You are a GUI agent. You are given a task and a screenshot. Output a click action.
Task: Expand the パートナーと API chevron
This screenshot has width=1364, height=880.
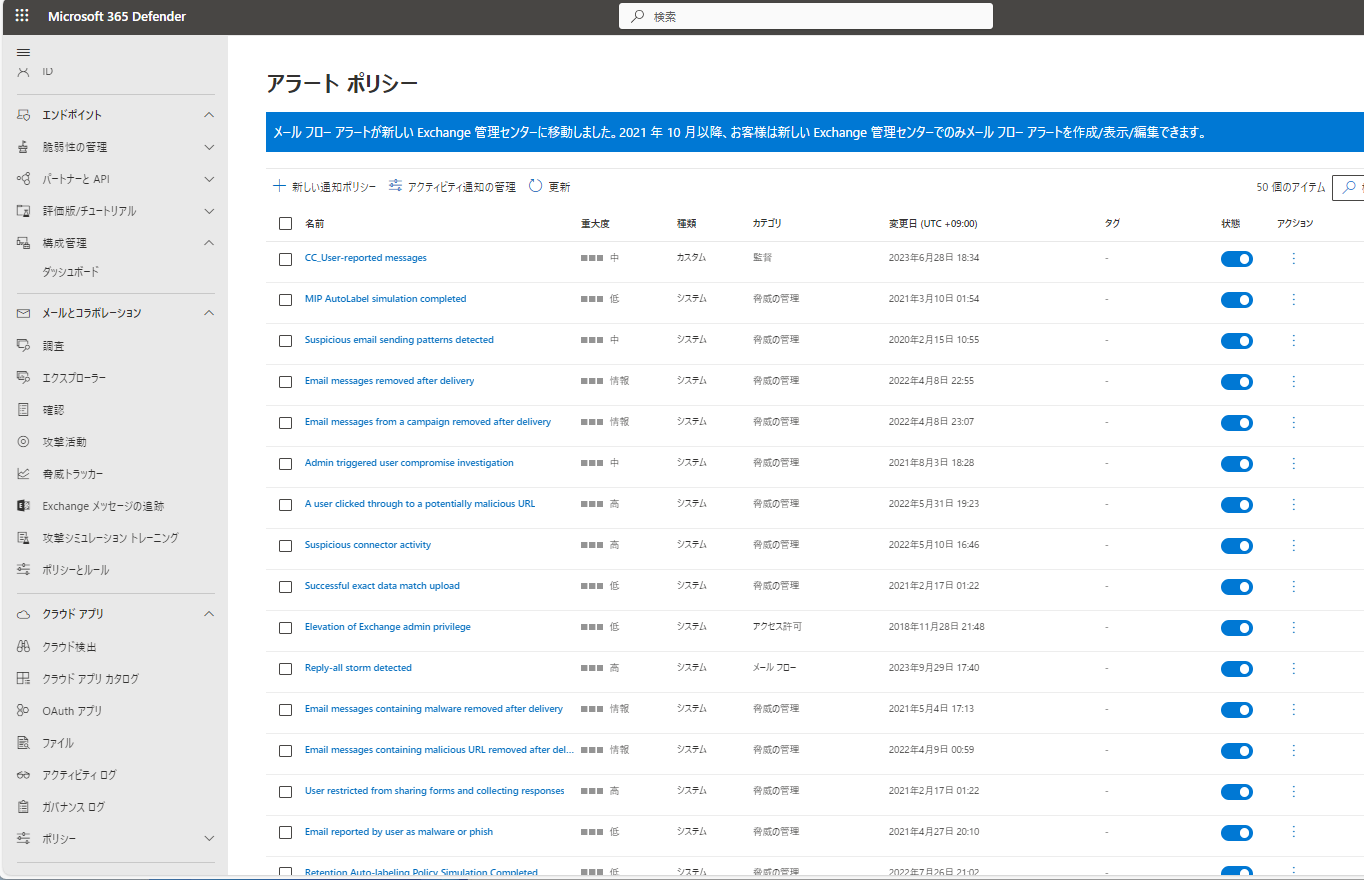[209, 179]
